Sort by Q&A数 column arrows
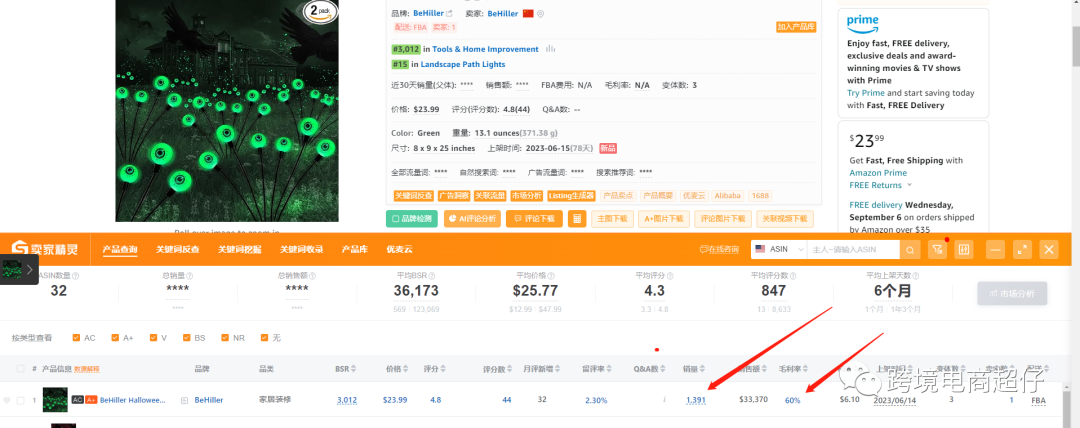The height and width of the screenshot is (428, 1080). click(x=663, y=369)
